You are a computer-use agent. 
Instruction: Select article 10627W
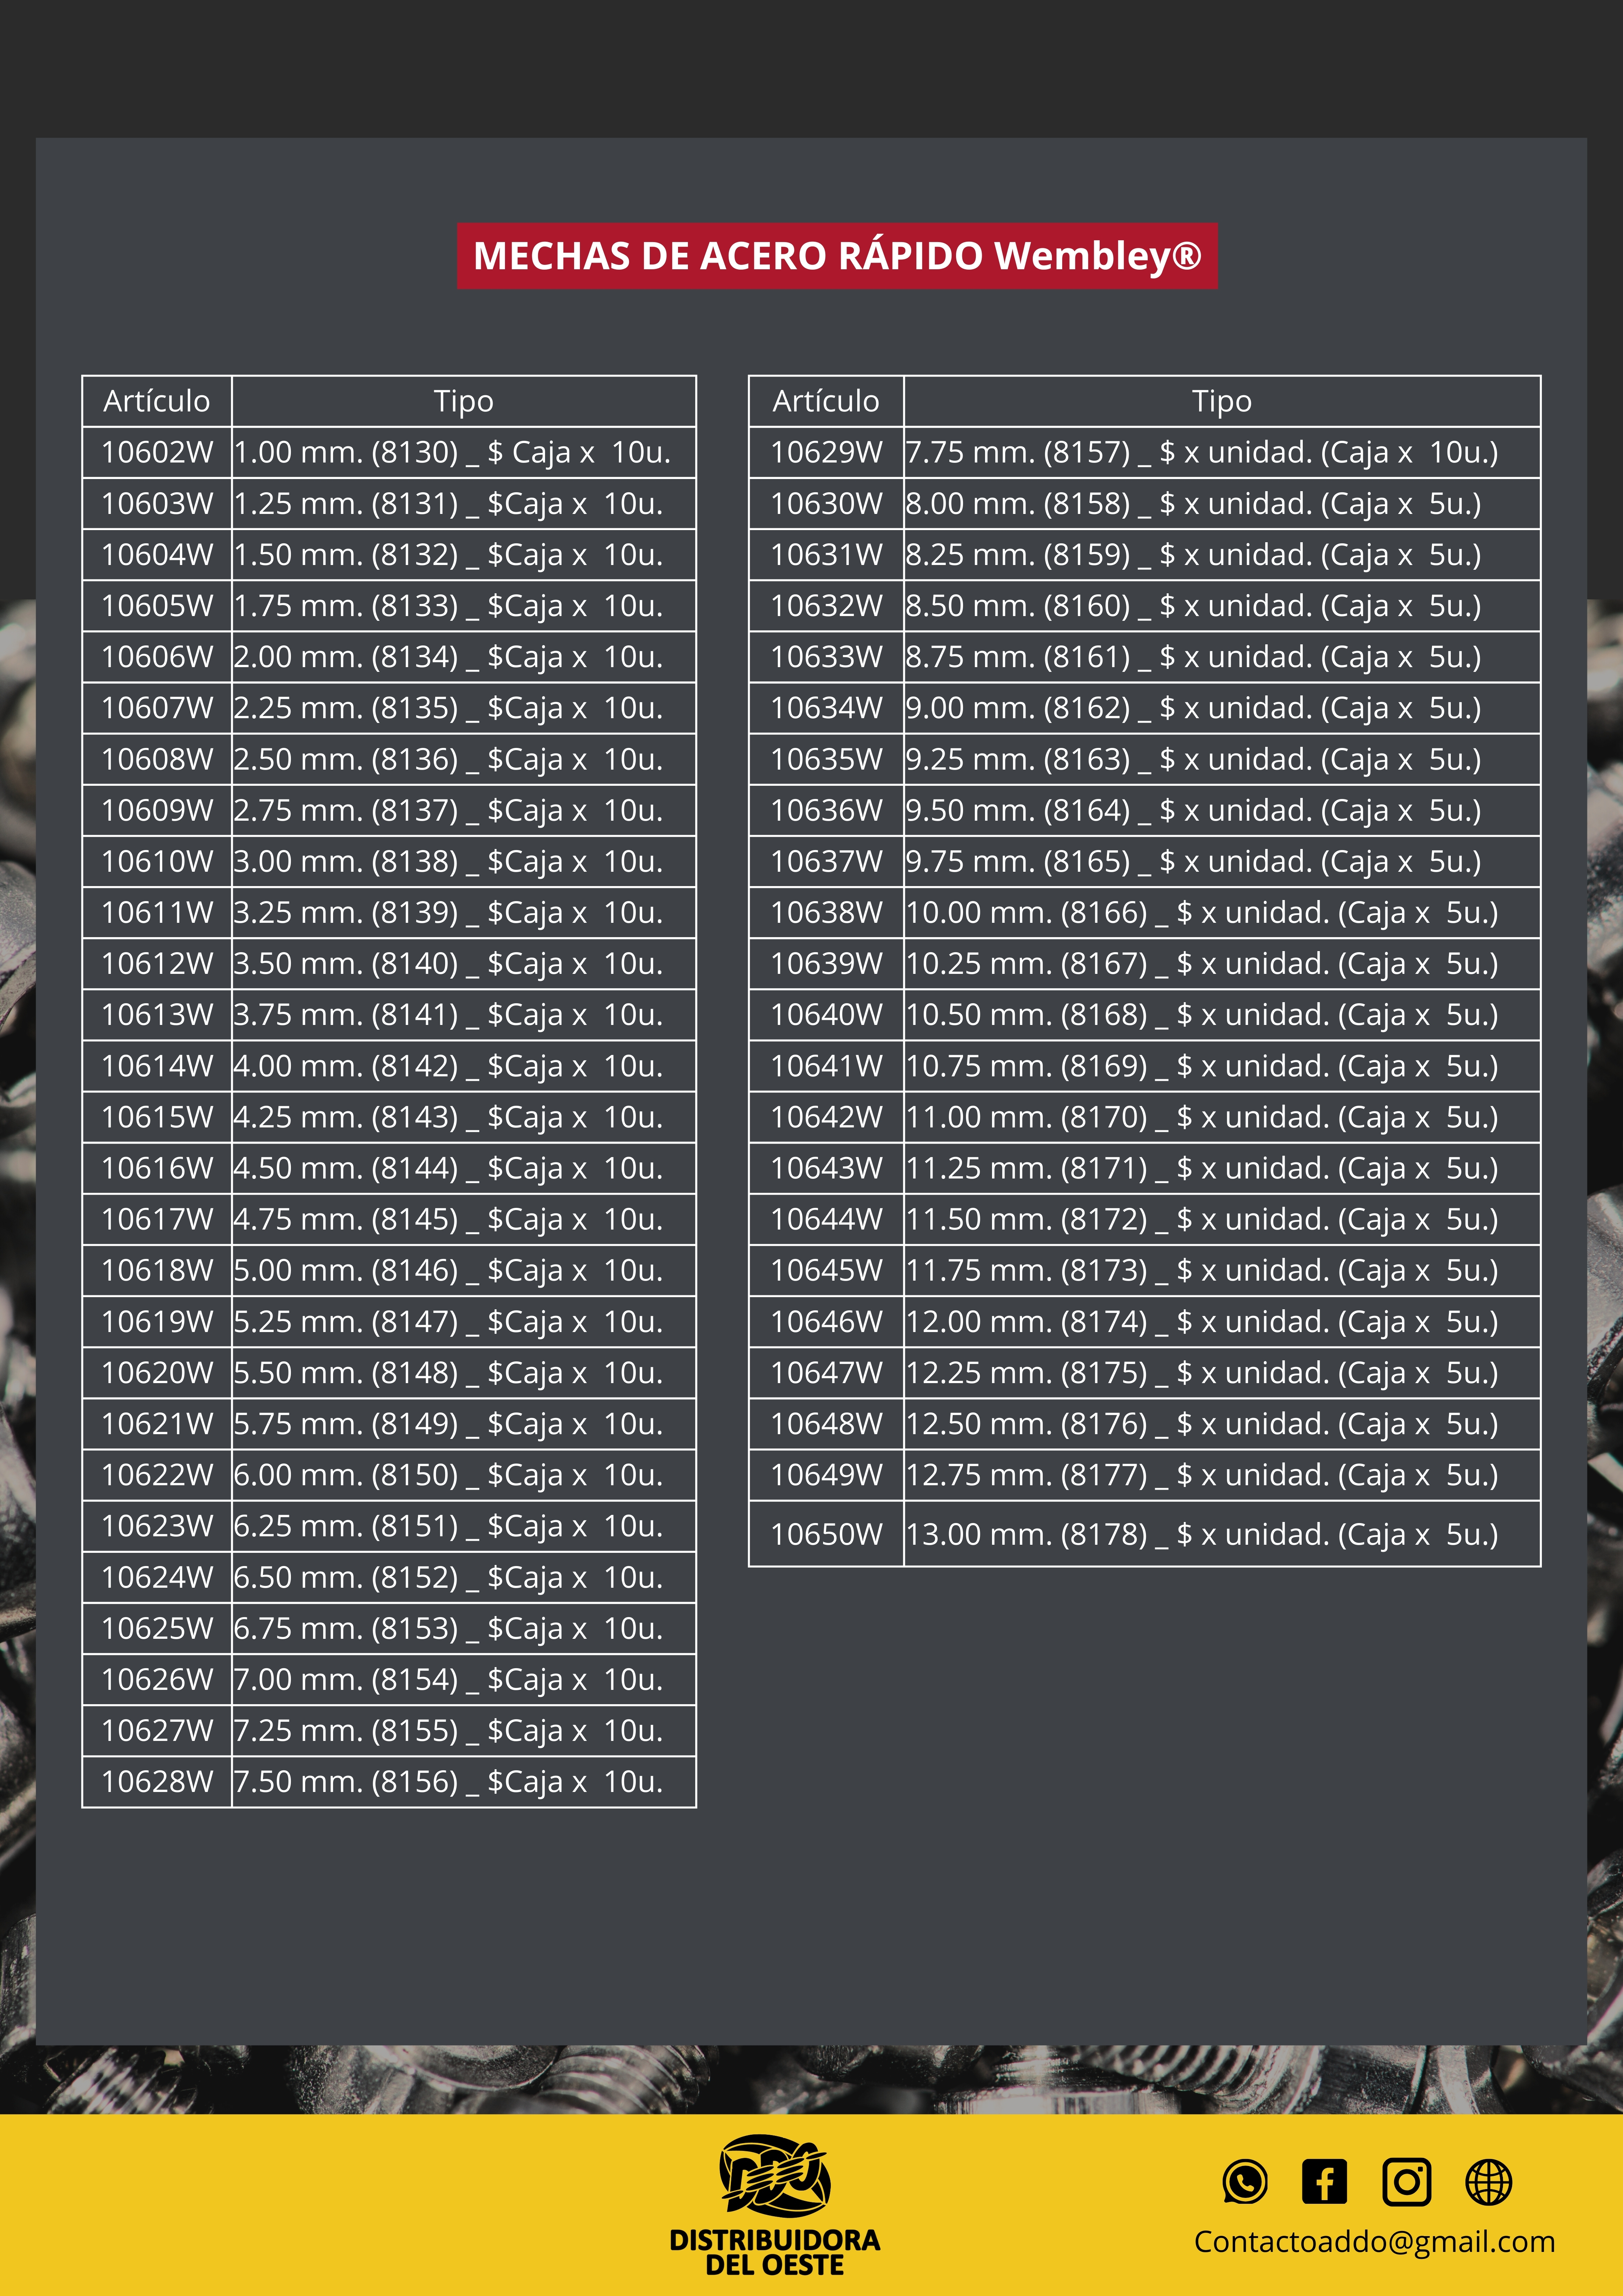pos(157,1731)
